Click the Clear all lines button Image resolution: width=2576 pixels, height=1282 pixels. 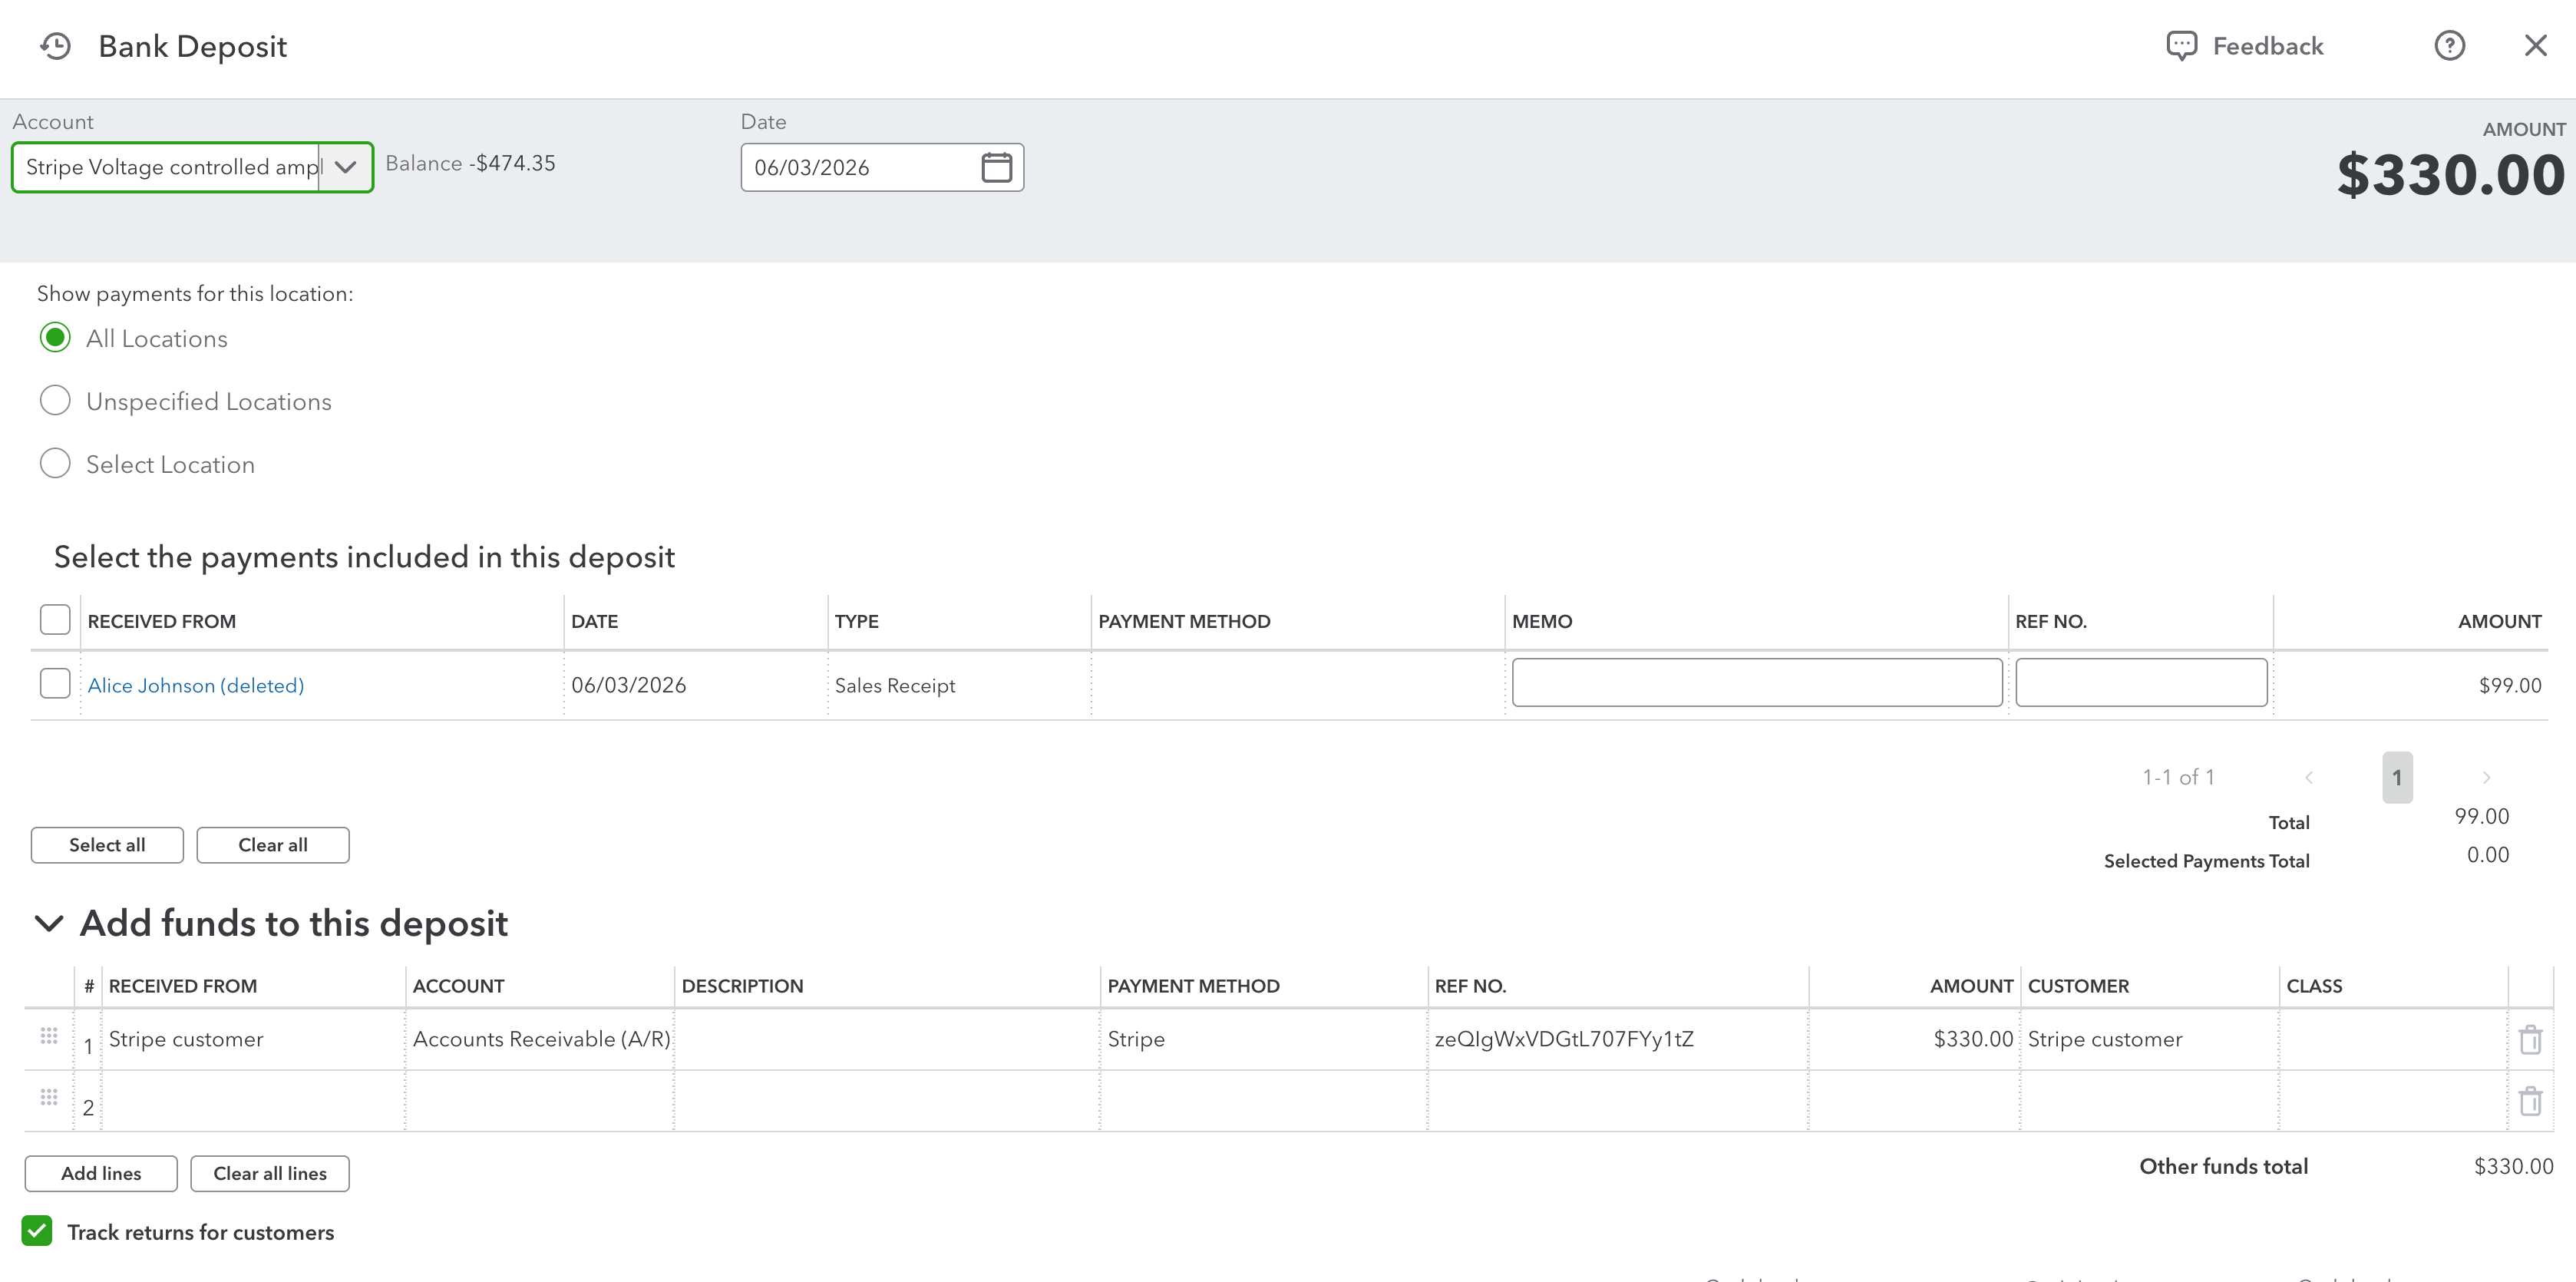tap(270, 1174)
